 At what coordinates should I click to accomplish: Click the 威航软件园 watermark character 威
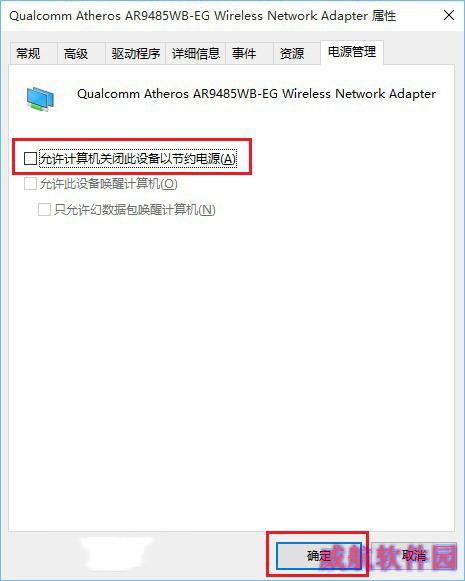335,557
